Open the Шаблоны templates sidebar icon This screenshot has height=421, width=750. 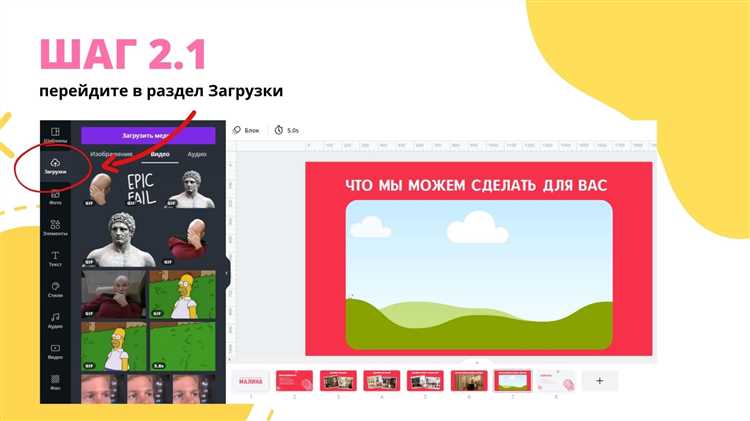(x=55, y=135)
